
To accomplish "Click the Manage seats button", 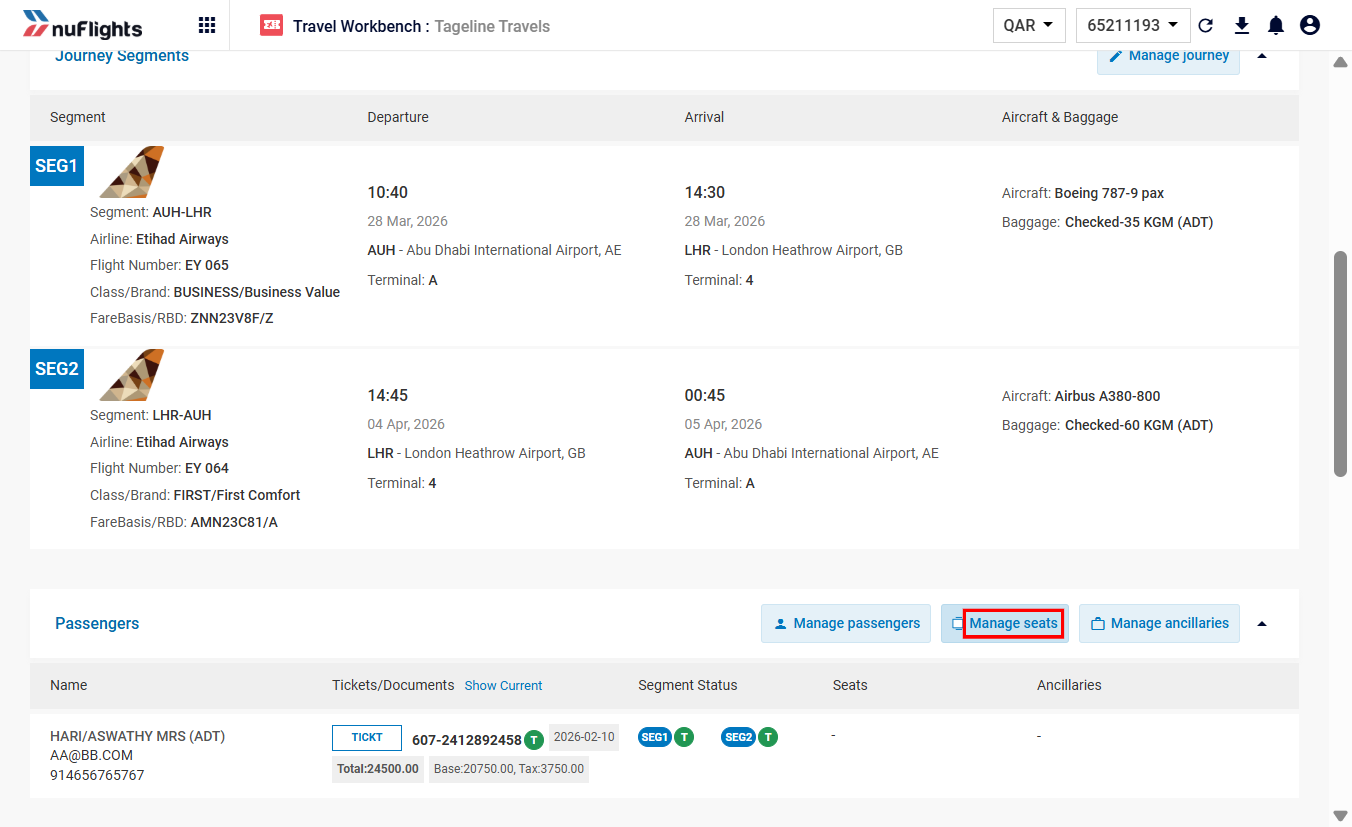I will coord(1005,623).
